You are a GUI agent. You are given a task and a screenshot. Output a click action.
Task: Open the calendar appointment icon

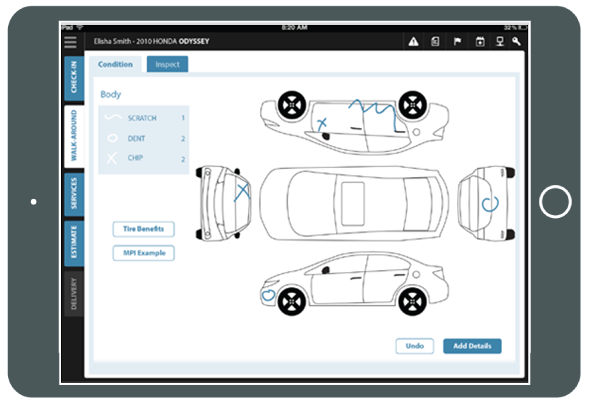pyautogui.click(x=480, y=41)
